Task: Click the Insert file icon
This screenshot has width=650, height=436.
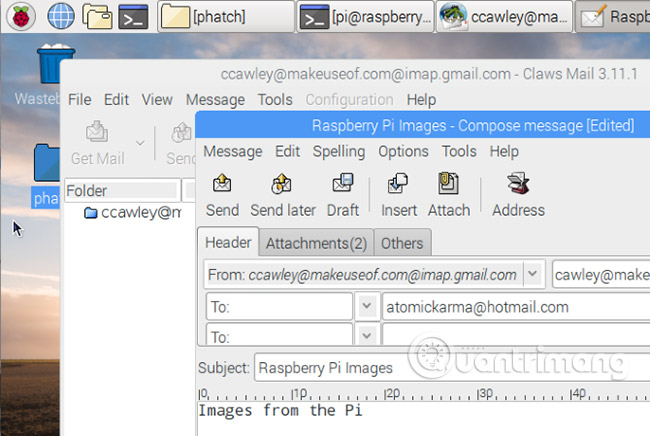Action: [x=399, y=195]
